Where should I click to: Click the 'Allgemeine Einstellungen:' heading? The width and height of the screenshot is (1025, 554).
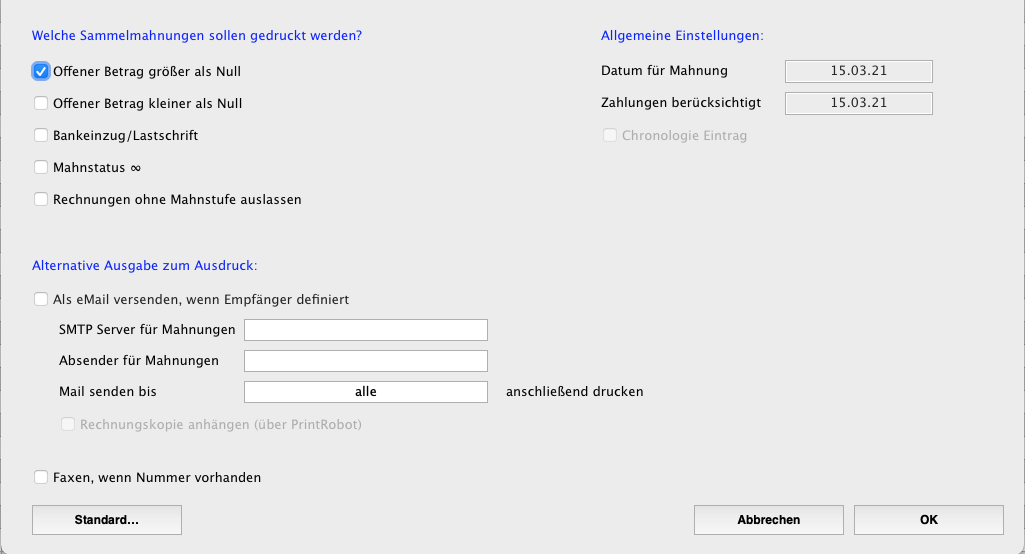click(x=682, y=36)
